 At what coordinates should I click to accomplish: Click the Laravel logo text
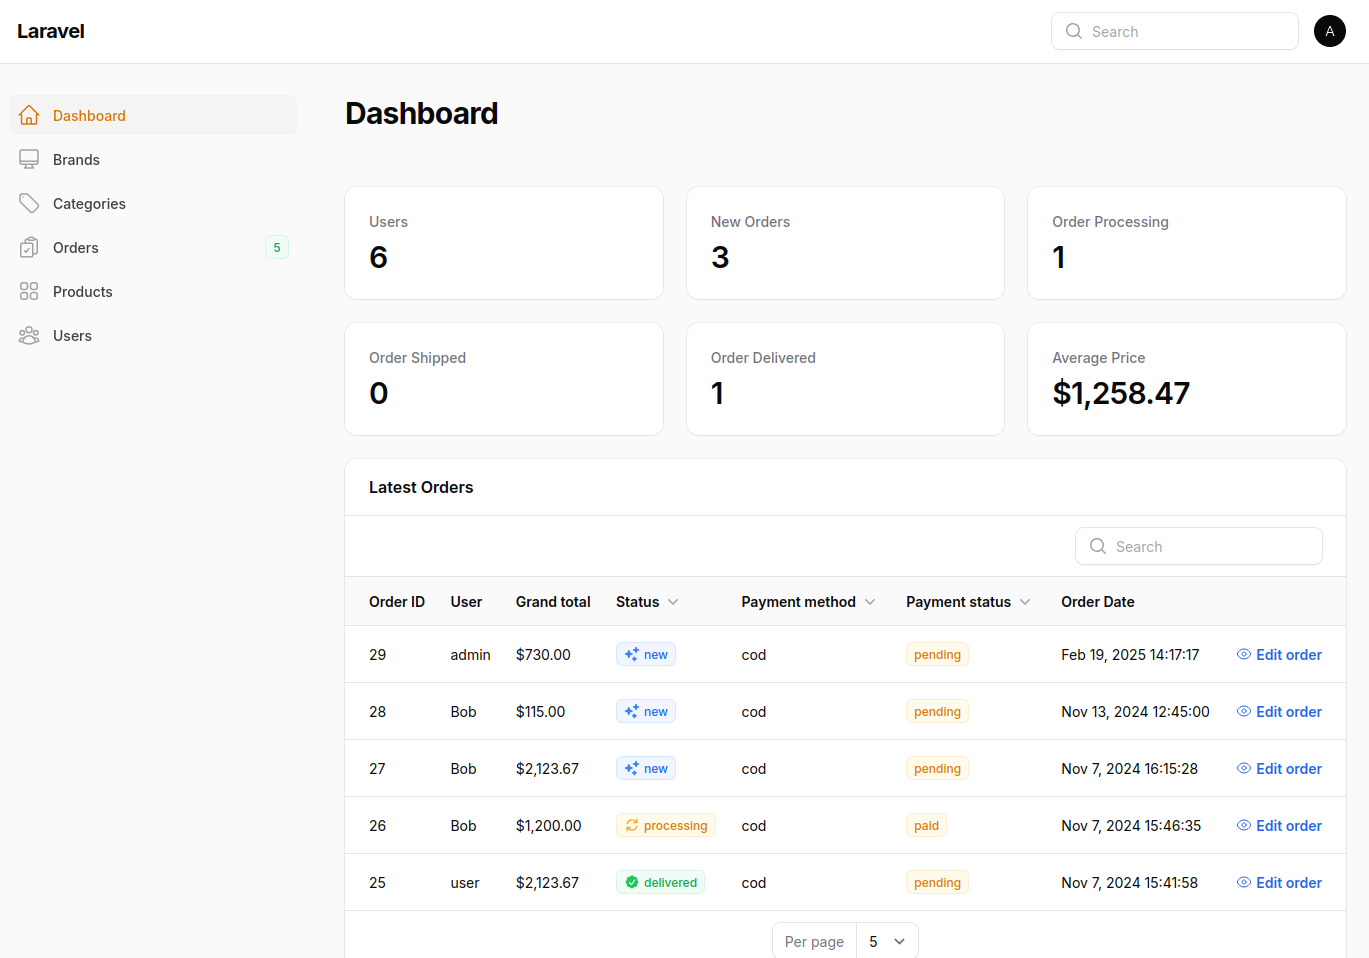[x=51, y=31]
